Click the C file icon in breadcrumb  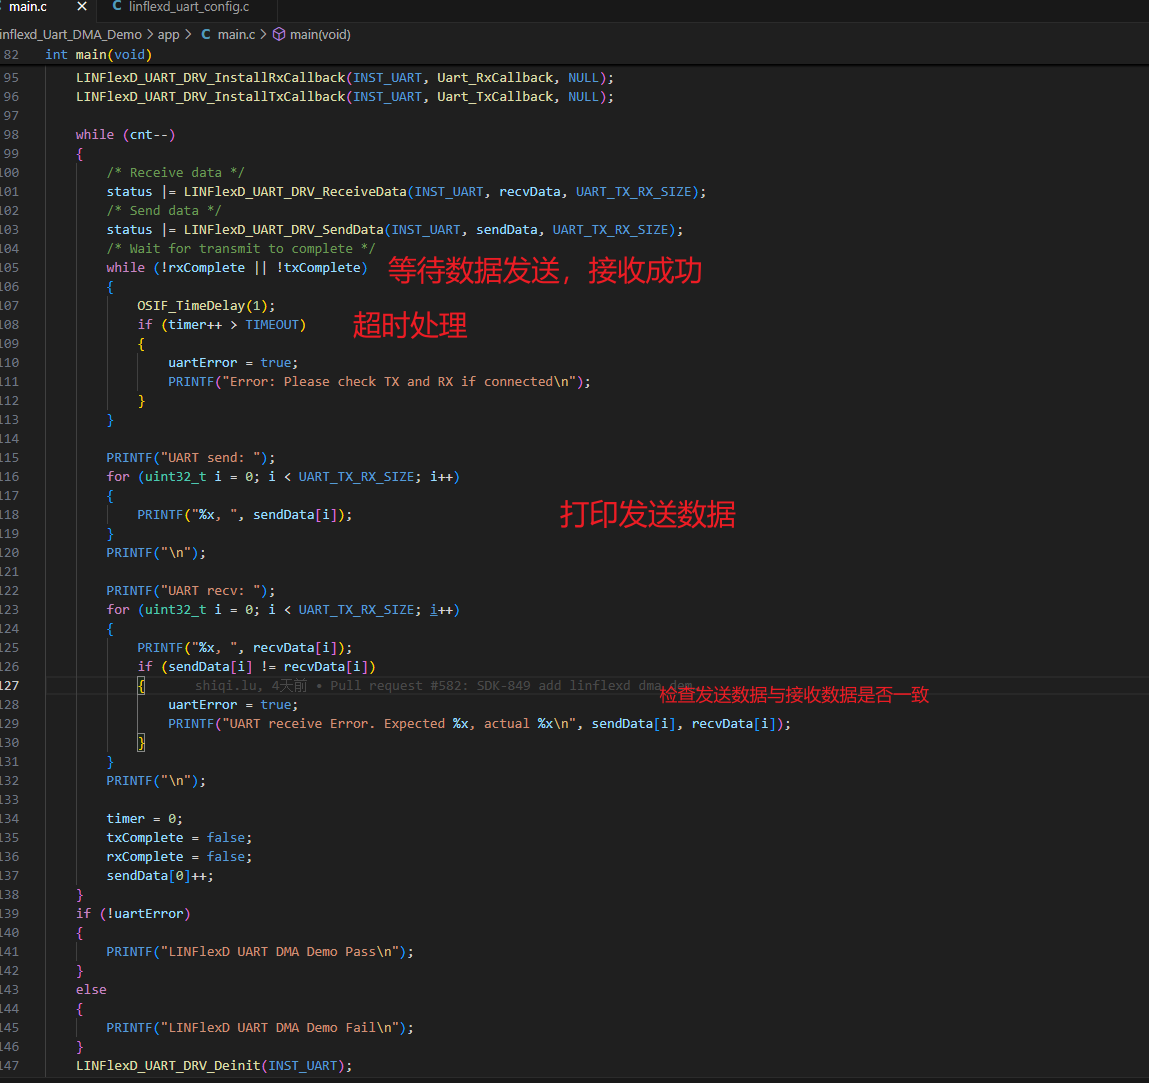pos(206,34)
